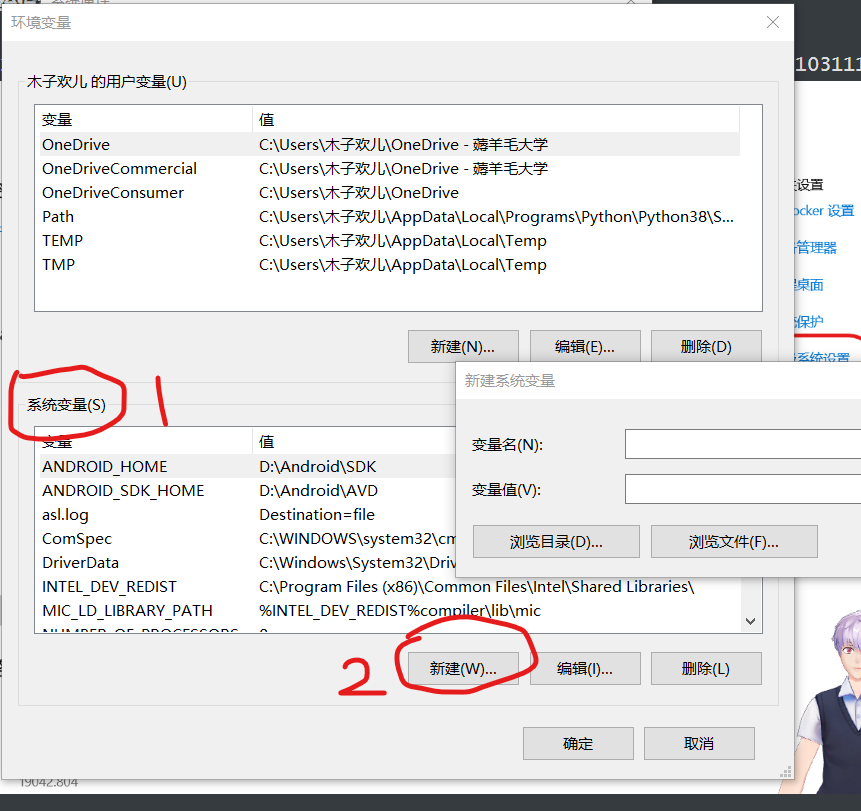Click system variables 编辑(I)... button
Screen dimensions: 861x811
[x=585, y=668]
